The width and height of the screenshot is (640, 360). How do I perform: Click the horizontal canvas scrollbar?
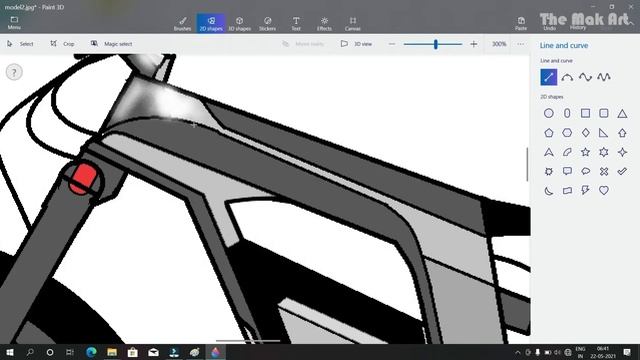pyautogui.click(x=248, y=340)
